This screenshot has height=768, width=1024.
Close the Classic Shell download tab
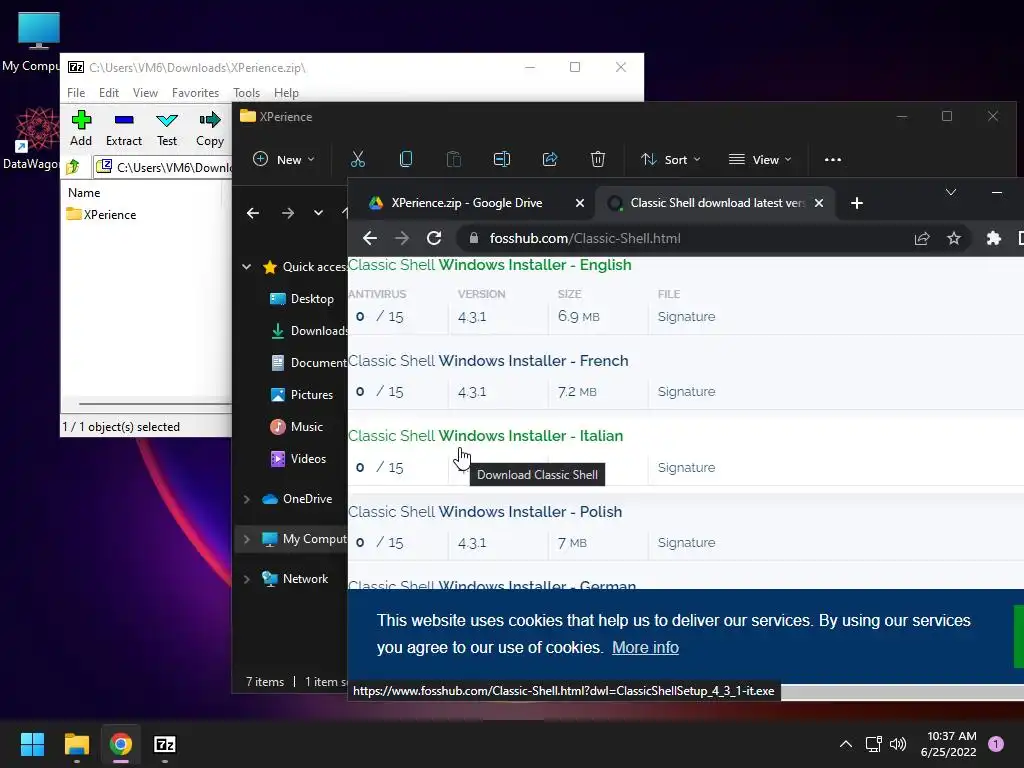pyautogui.click(x=818, y=203)
